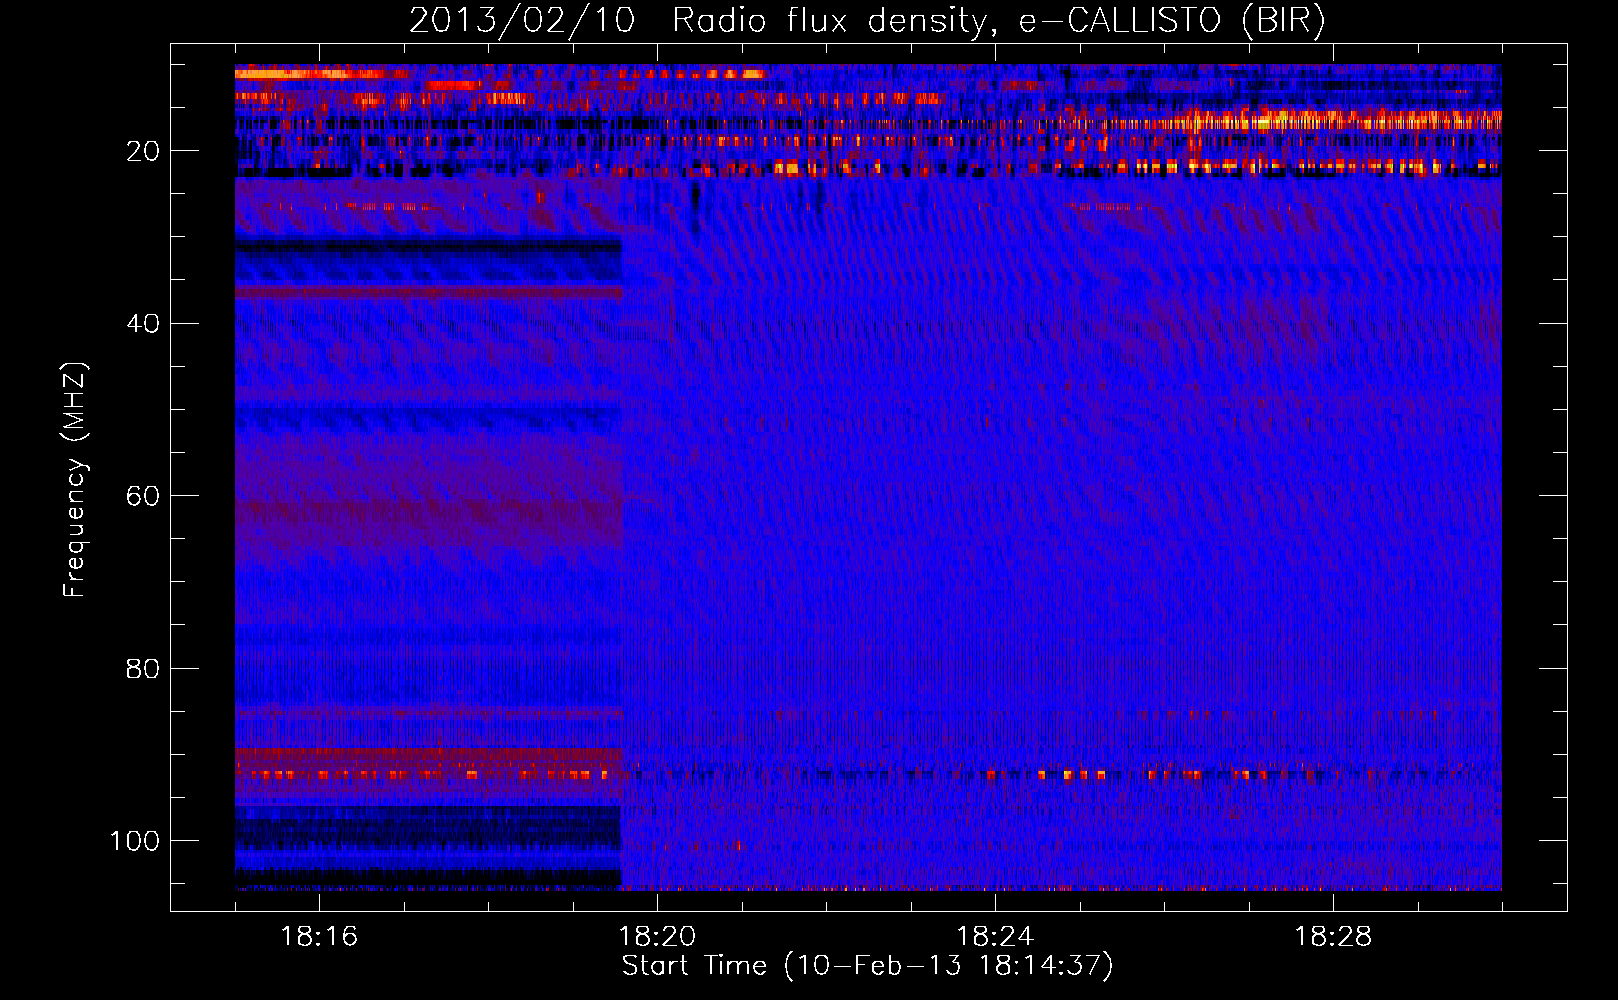Viewport: 1618px width, 1000px height.
Task: Click the 40 MHz frequency tick label
Action: [x=143, y=324]
